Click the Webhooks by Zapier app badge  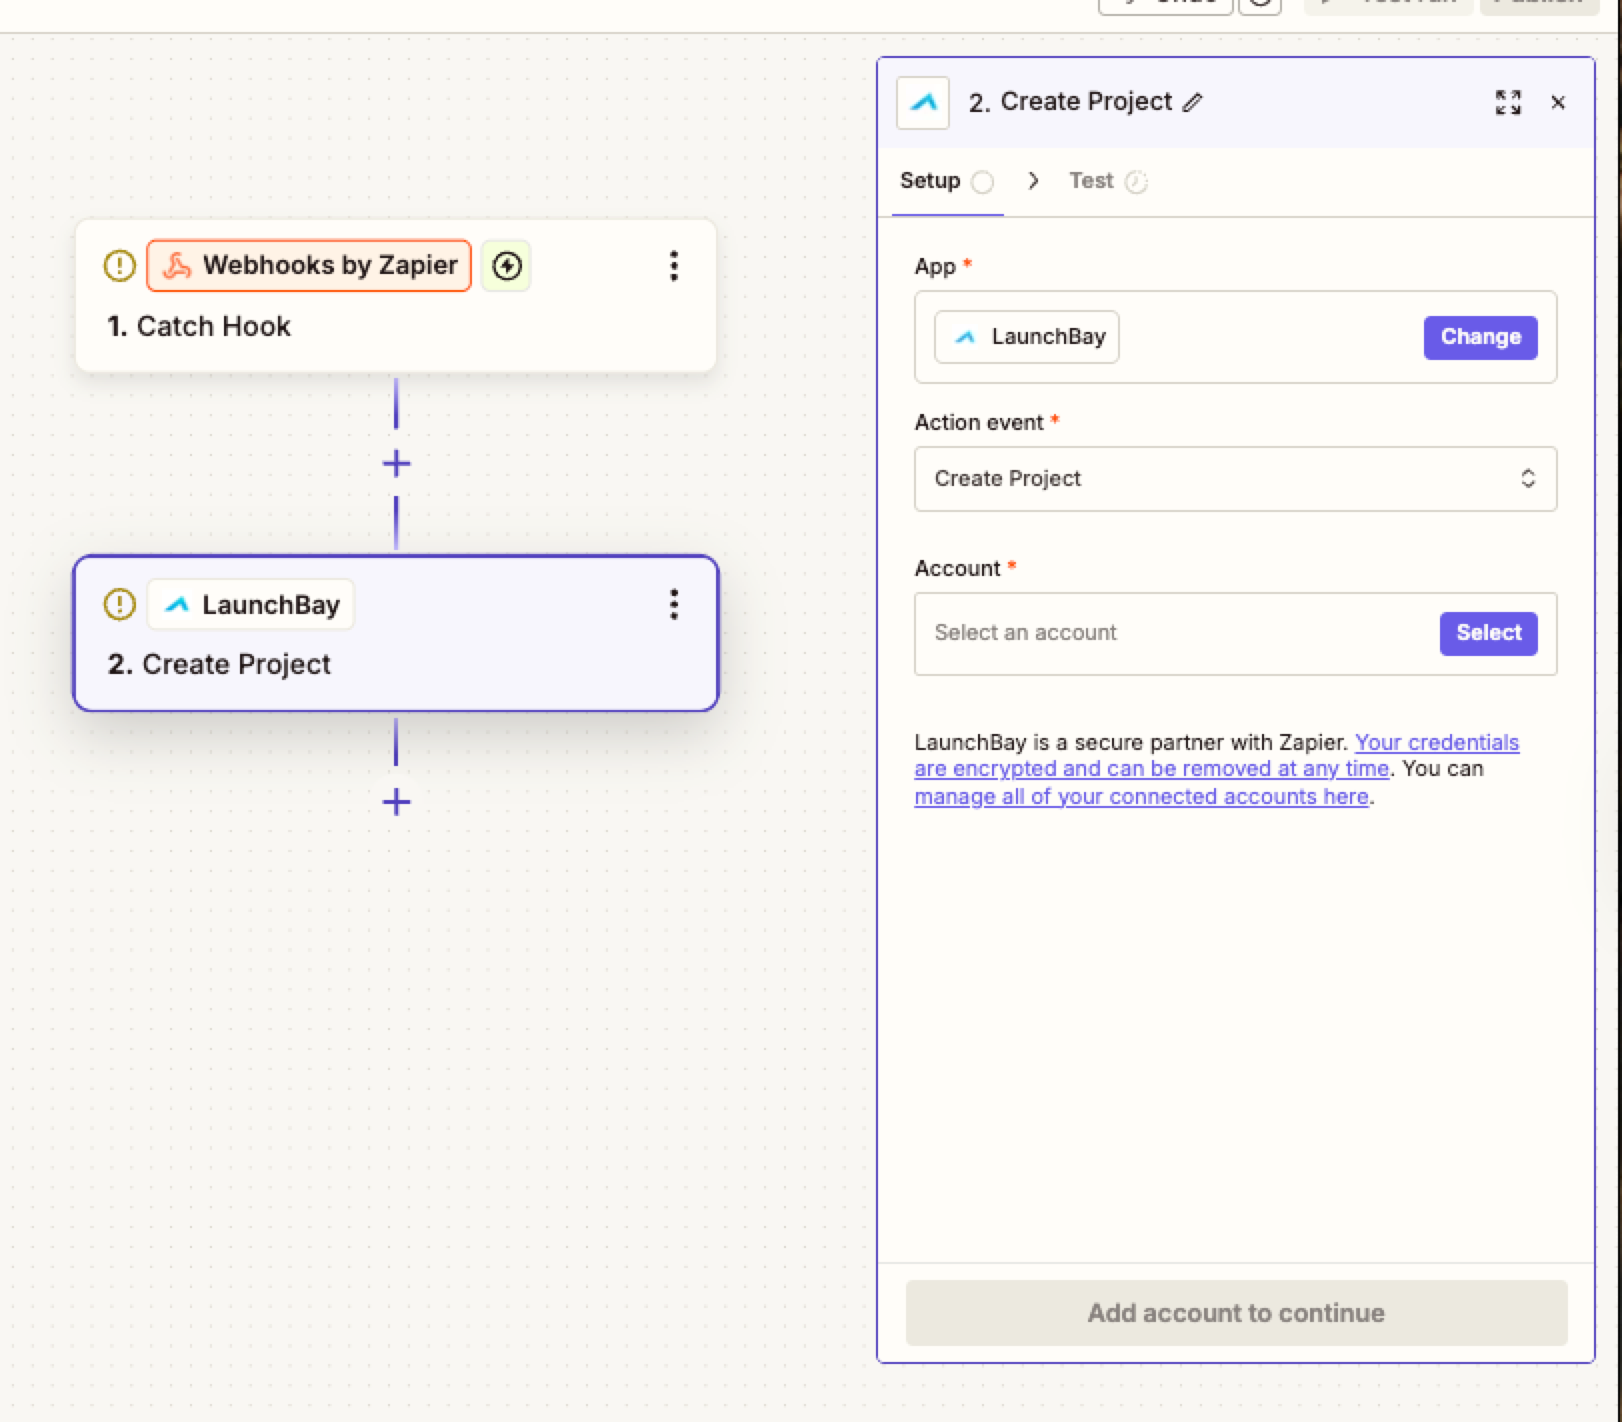(x=309, y=266)
